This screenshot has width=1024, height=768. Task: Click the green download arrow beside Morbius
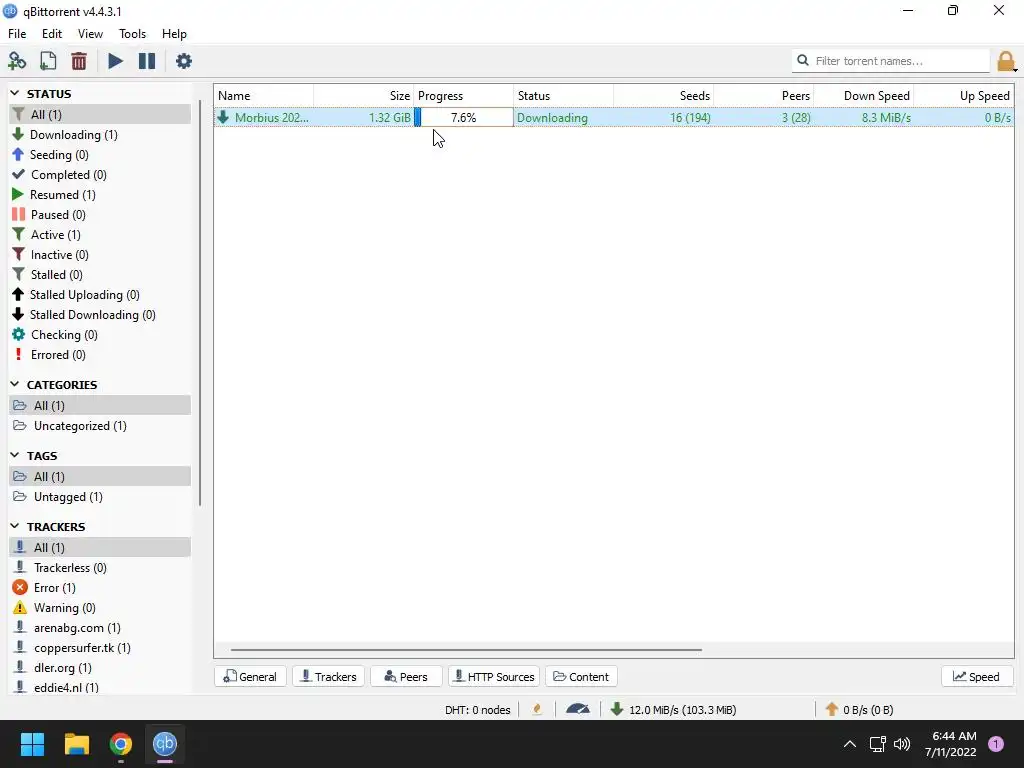tap(223, 117)
